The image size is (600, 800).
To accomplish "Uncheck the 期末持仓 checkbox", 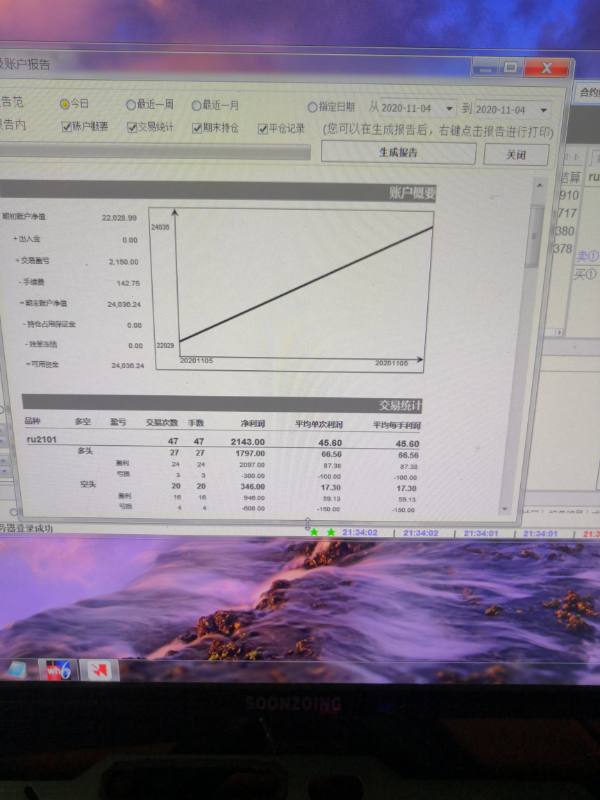I will pos(197,128).
